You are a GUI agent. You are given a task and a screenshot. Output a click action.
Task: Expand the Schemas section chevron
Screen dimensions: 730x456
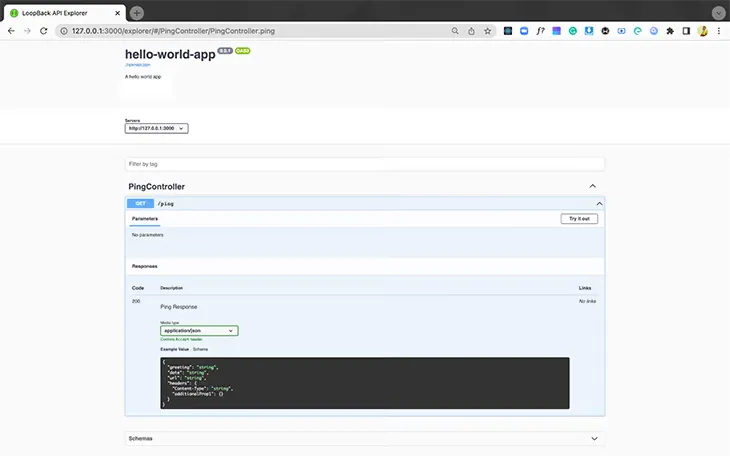point(594,438)
